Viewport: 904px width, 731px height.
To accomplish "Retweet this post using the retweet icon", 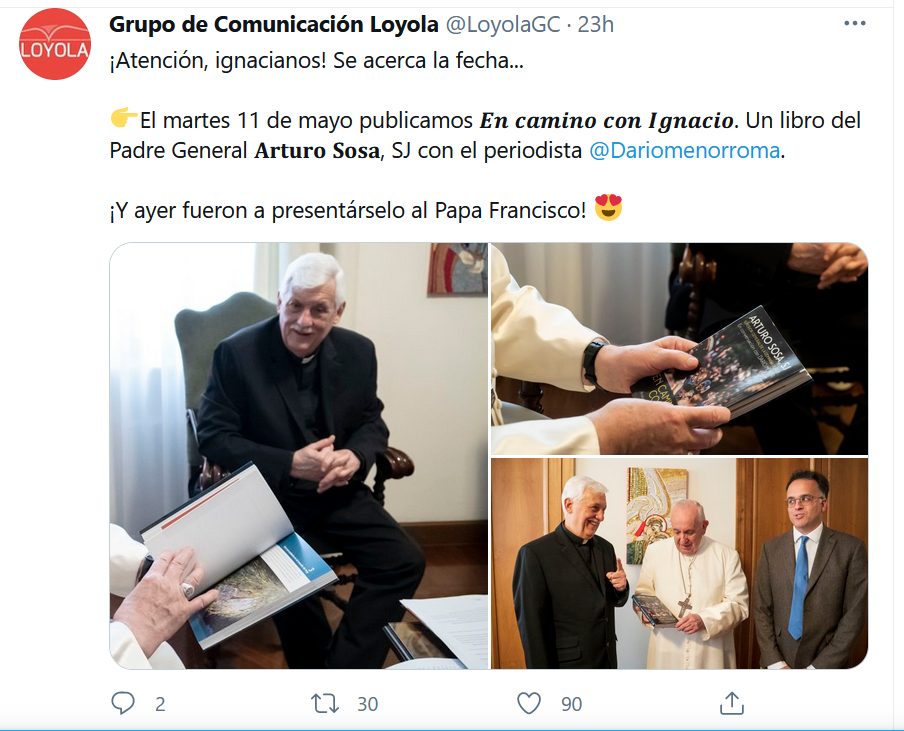I will click(x=325, y=703).
